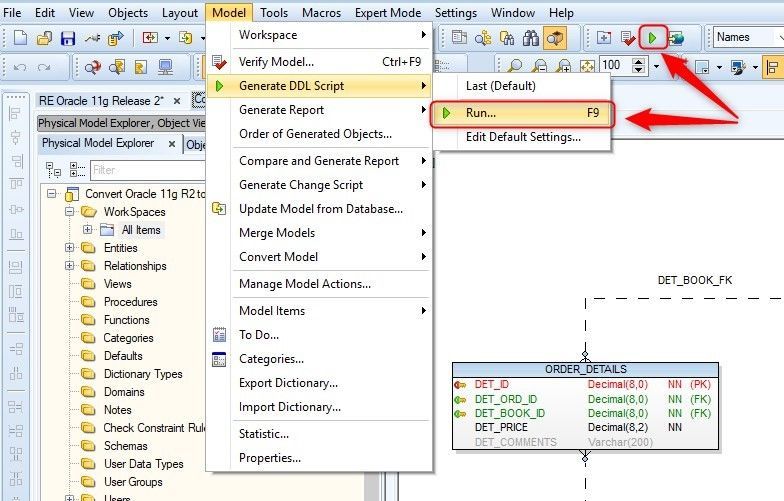Choose Update Model from Database...
The image size is (784, 501).
pyautogui.click(x=319, y=209)
